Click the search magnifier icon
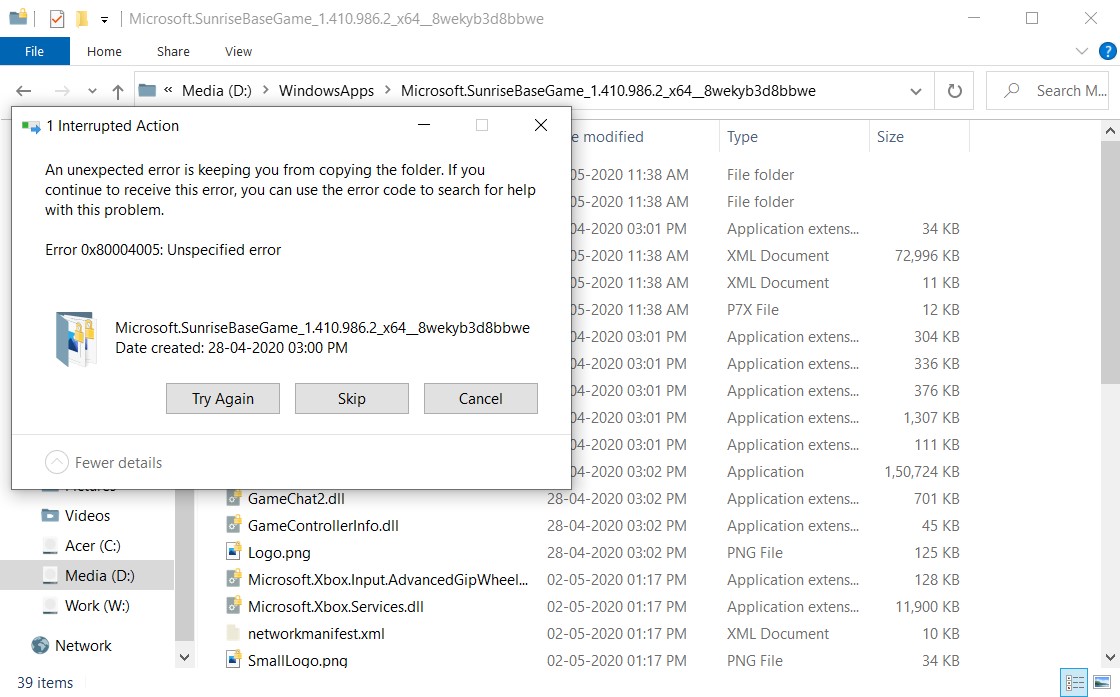 [1011, 91]
